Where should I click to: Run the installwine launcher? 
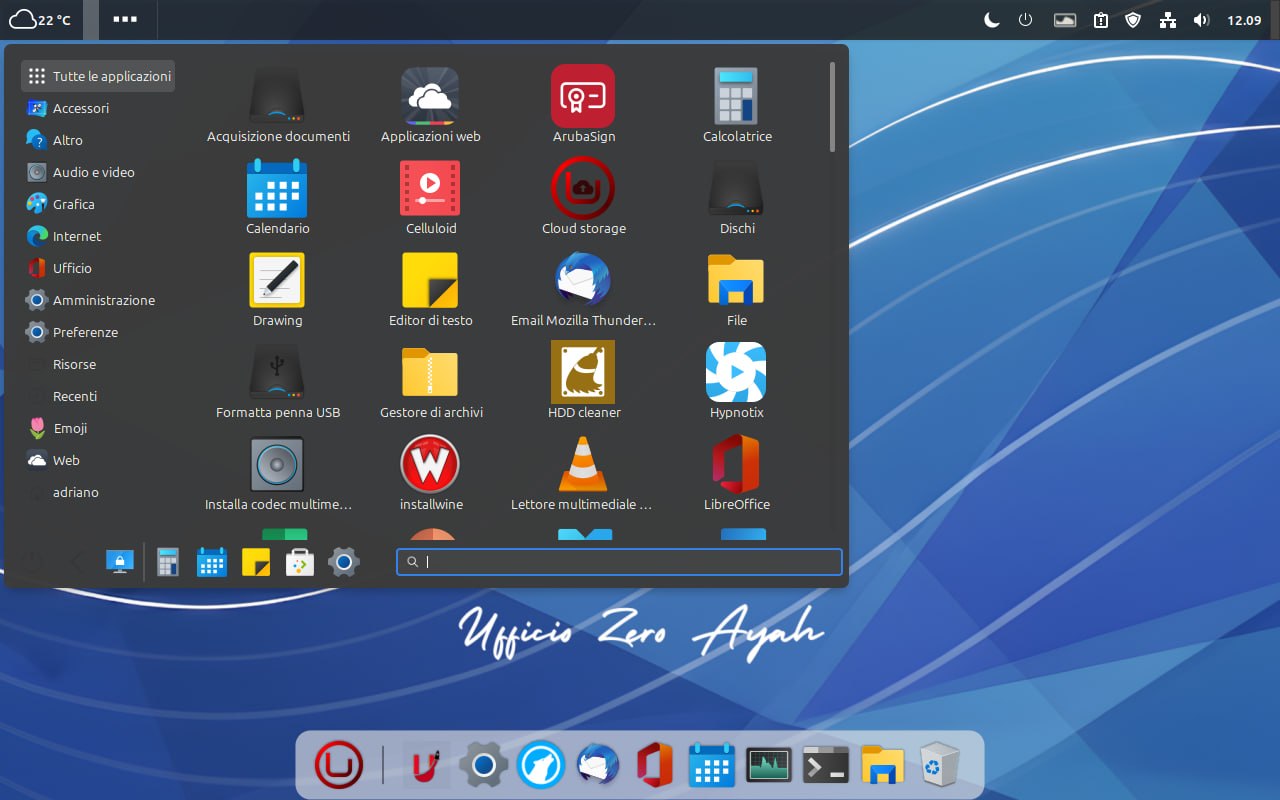click(x=430, y=474)
